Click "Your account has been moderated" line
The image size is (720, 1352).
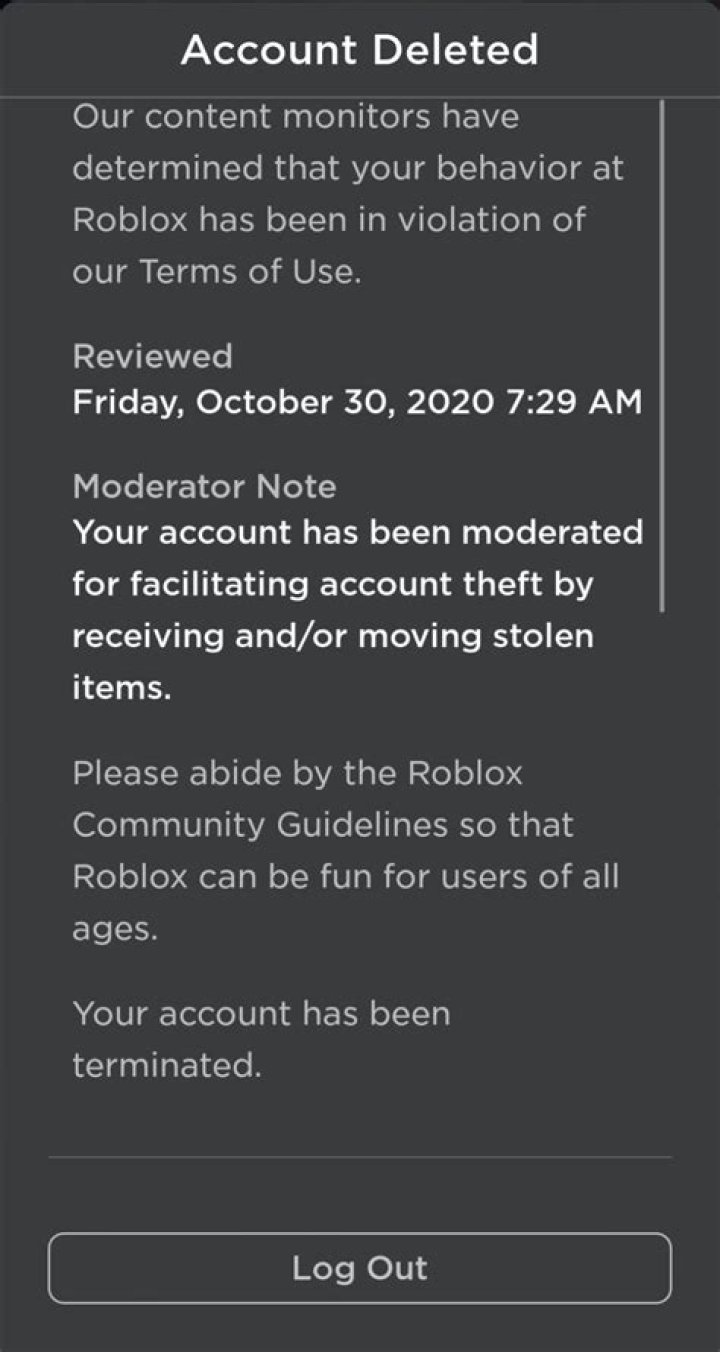(357, 532)
